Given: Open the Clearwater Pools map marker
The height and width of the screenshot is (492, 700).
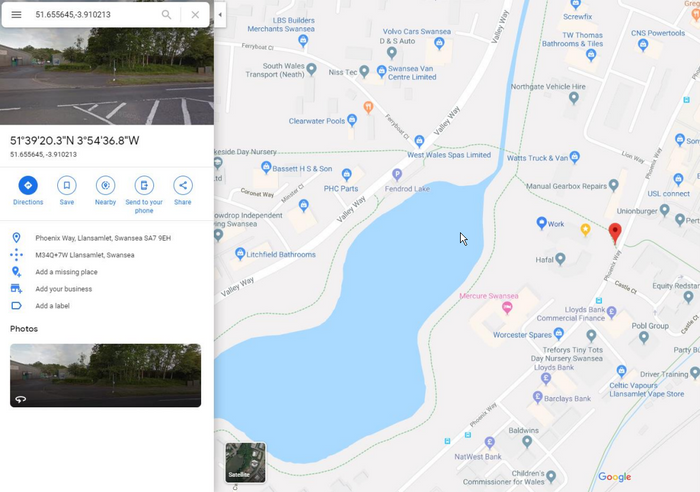Looking at the screenshot, I should [x=352, y=120].
